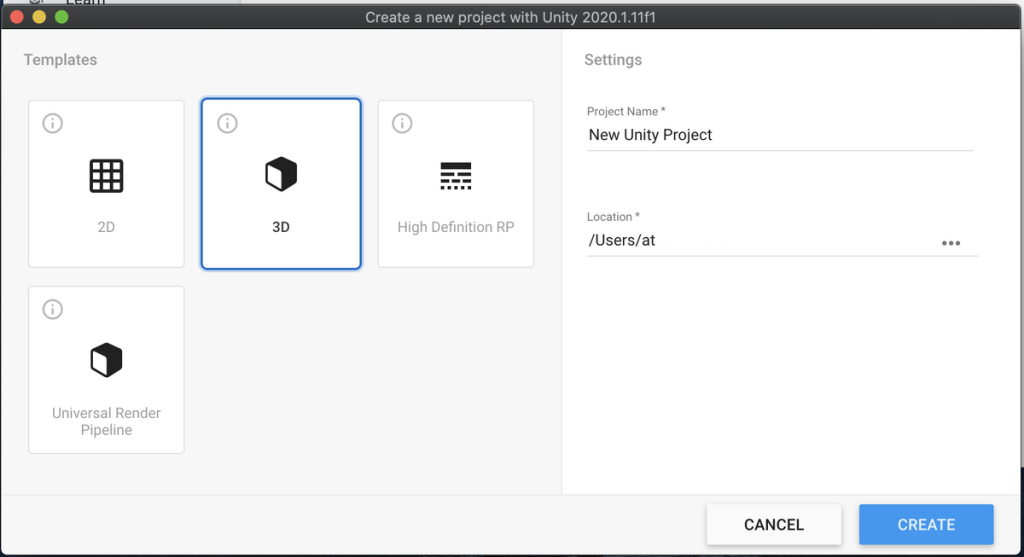The width and height of the screenshot is (1024, 557).
Task: Click the blue CREATE button
Action: (x=926, y=524)
